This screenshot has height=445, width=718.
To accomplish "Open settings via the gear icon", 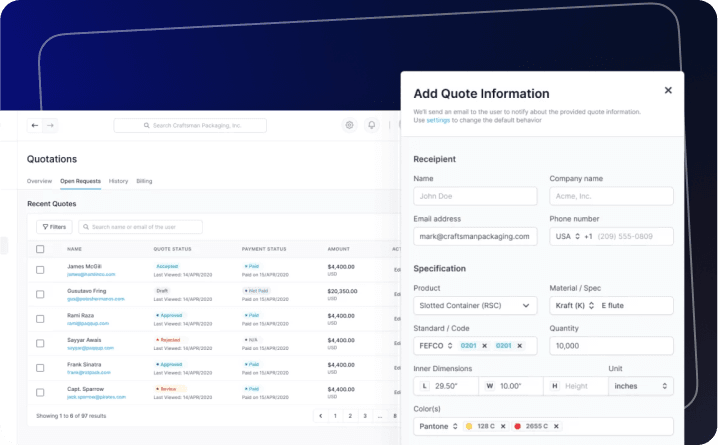I will [349, 126].
